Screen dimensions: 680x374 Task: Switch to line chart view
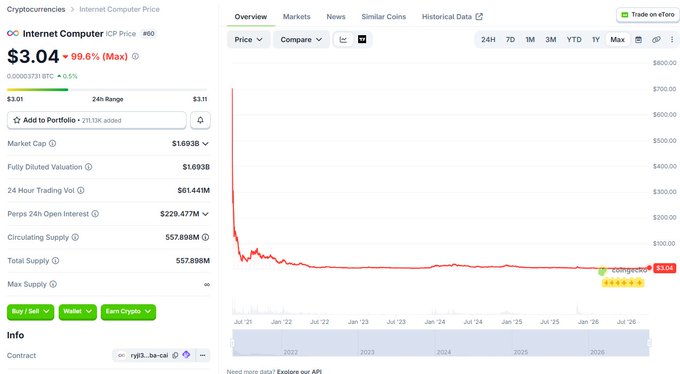343,39
